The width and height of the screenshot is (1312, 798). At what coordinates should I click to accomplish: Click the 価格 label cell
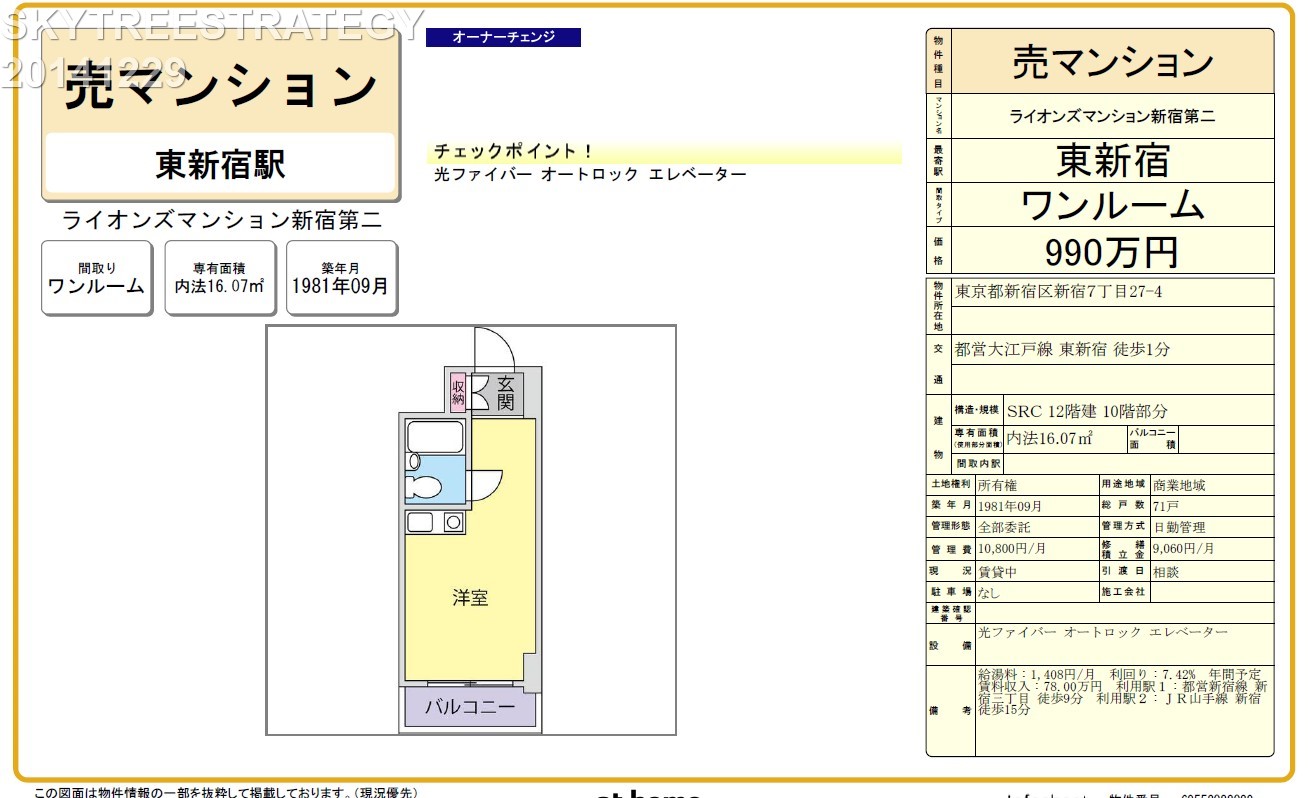point(938,250)
